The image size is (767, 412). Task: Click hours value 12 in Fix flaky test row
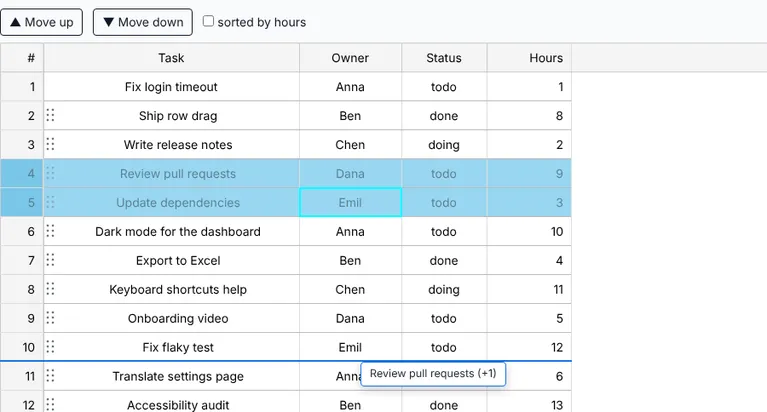pyautogui.click(x=529, y=347)
